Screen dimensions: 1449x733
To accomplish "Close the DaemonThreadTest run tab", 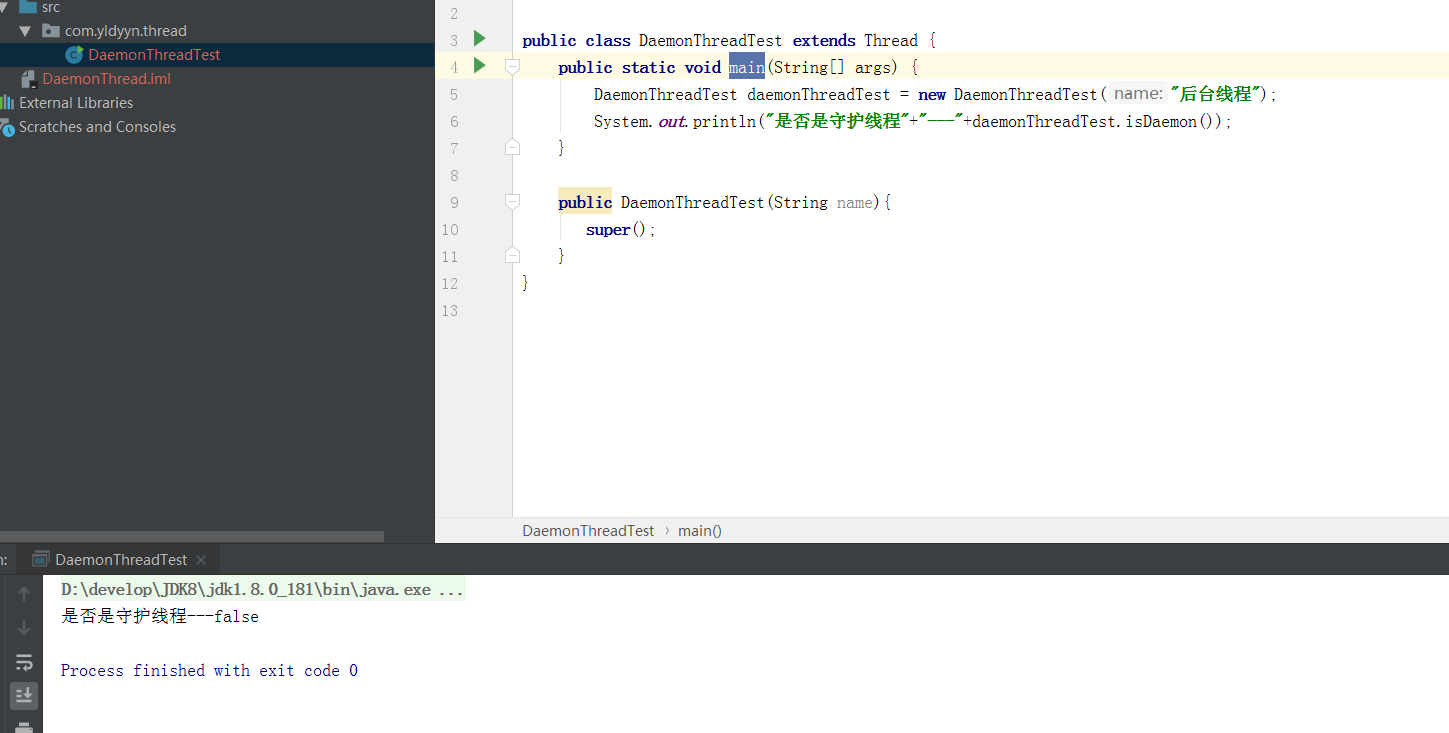I will pyautogui.click(x=201, y=560).
